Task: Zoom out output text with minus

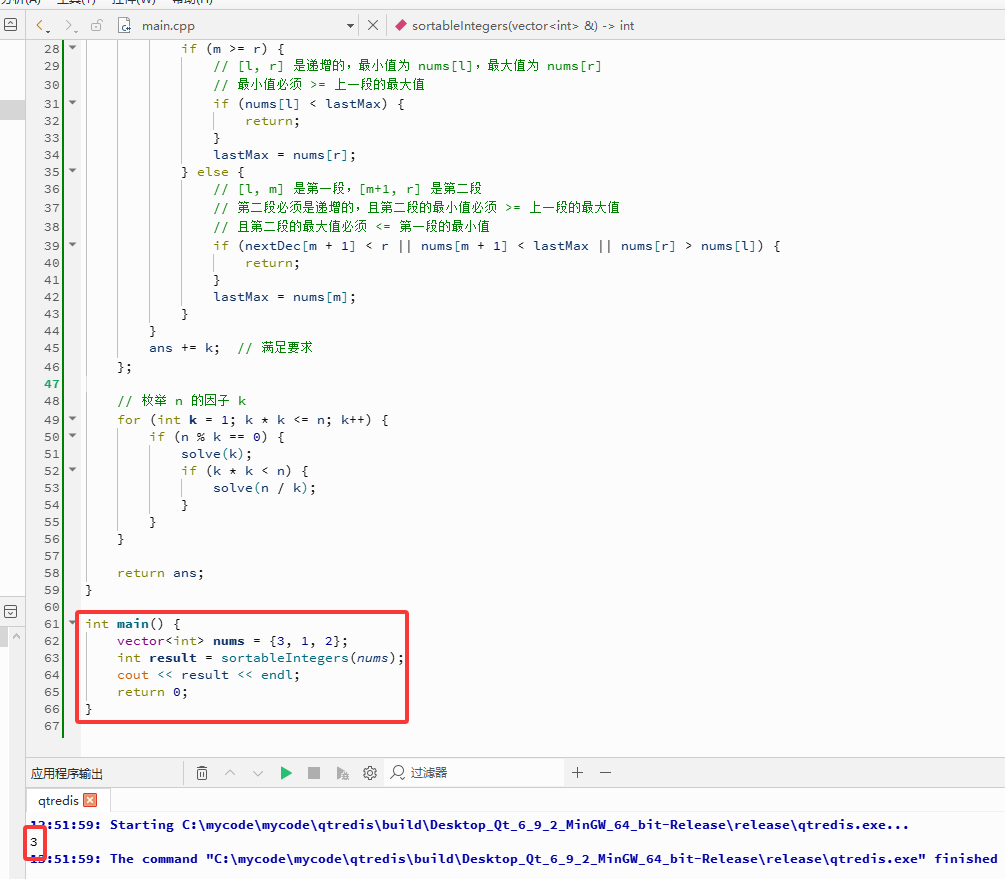Action: 605,773
